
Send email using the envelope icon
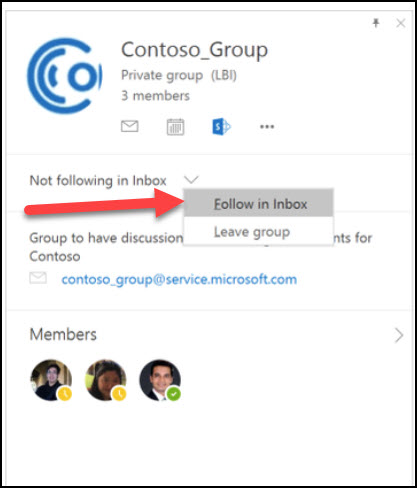(130, 126)
